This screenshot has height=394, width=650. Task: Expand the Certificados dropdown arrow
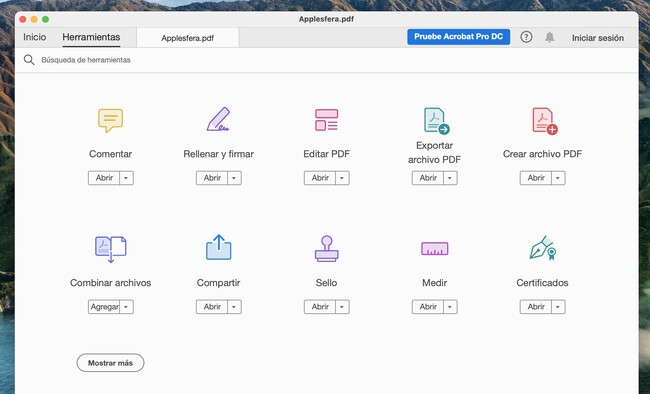coord(558,307)
